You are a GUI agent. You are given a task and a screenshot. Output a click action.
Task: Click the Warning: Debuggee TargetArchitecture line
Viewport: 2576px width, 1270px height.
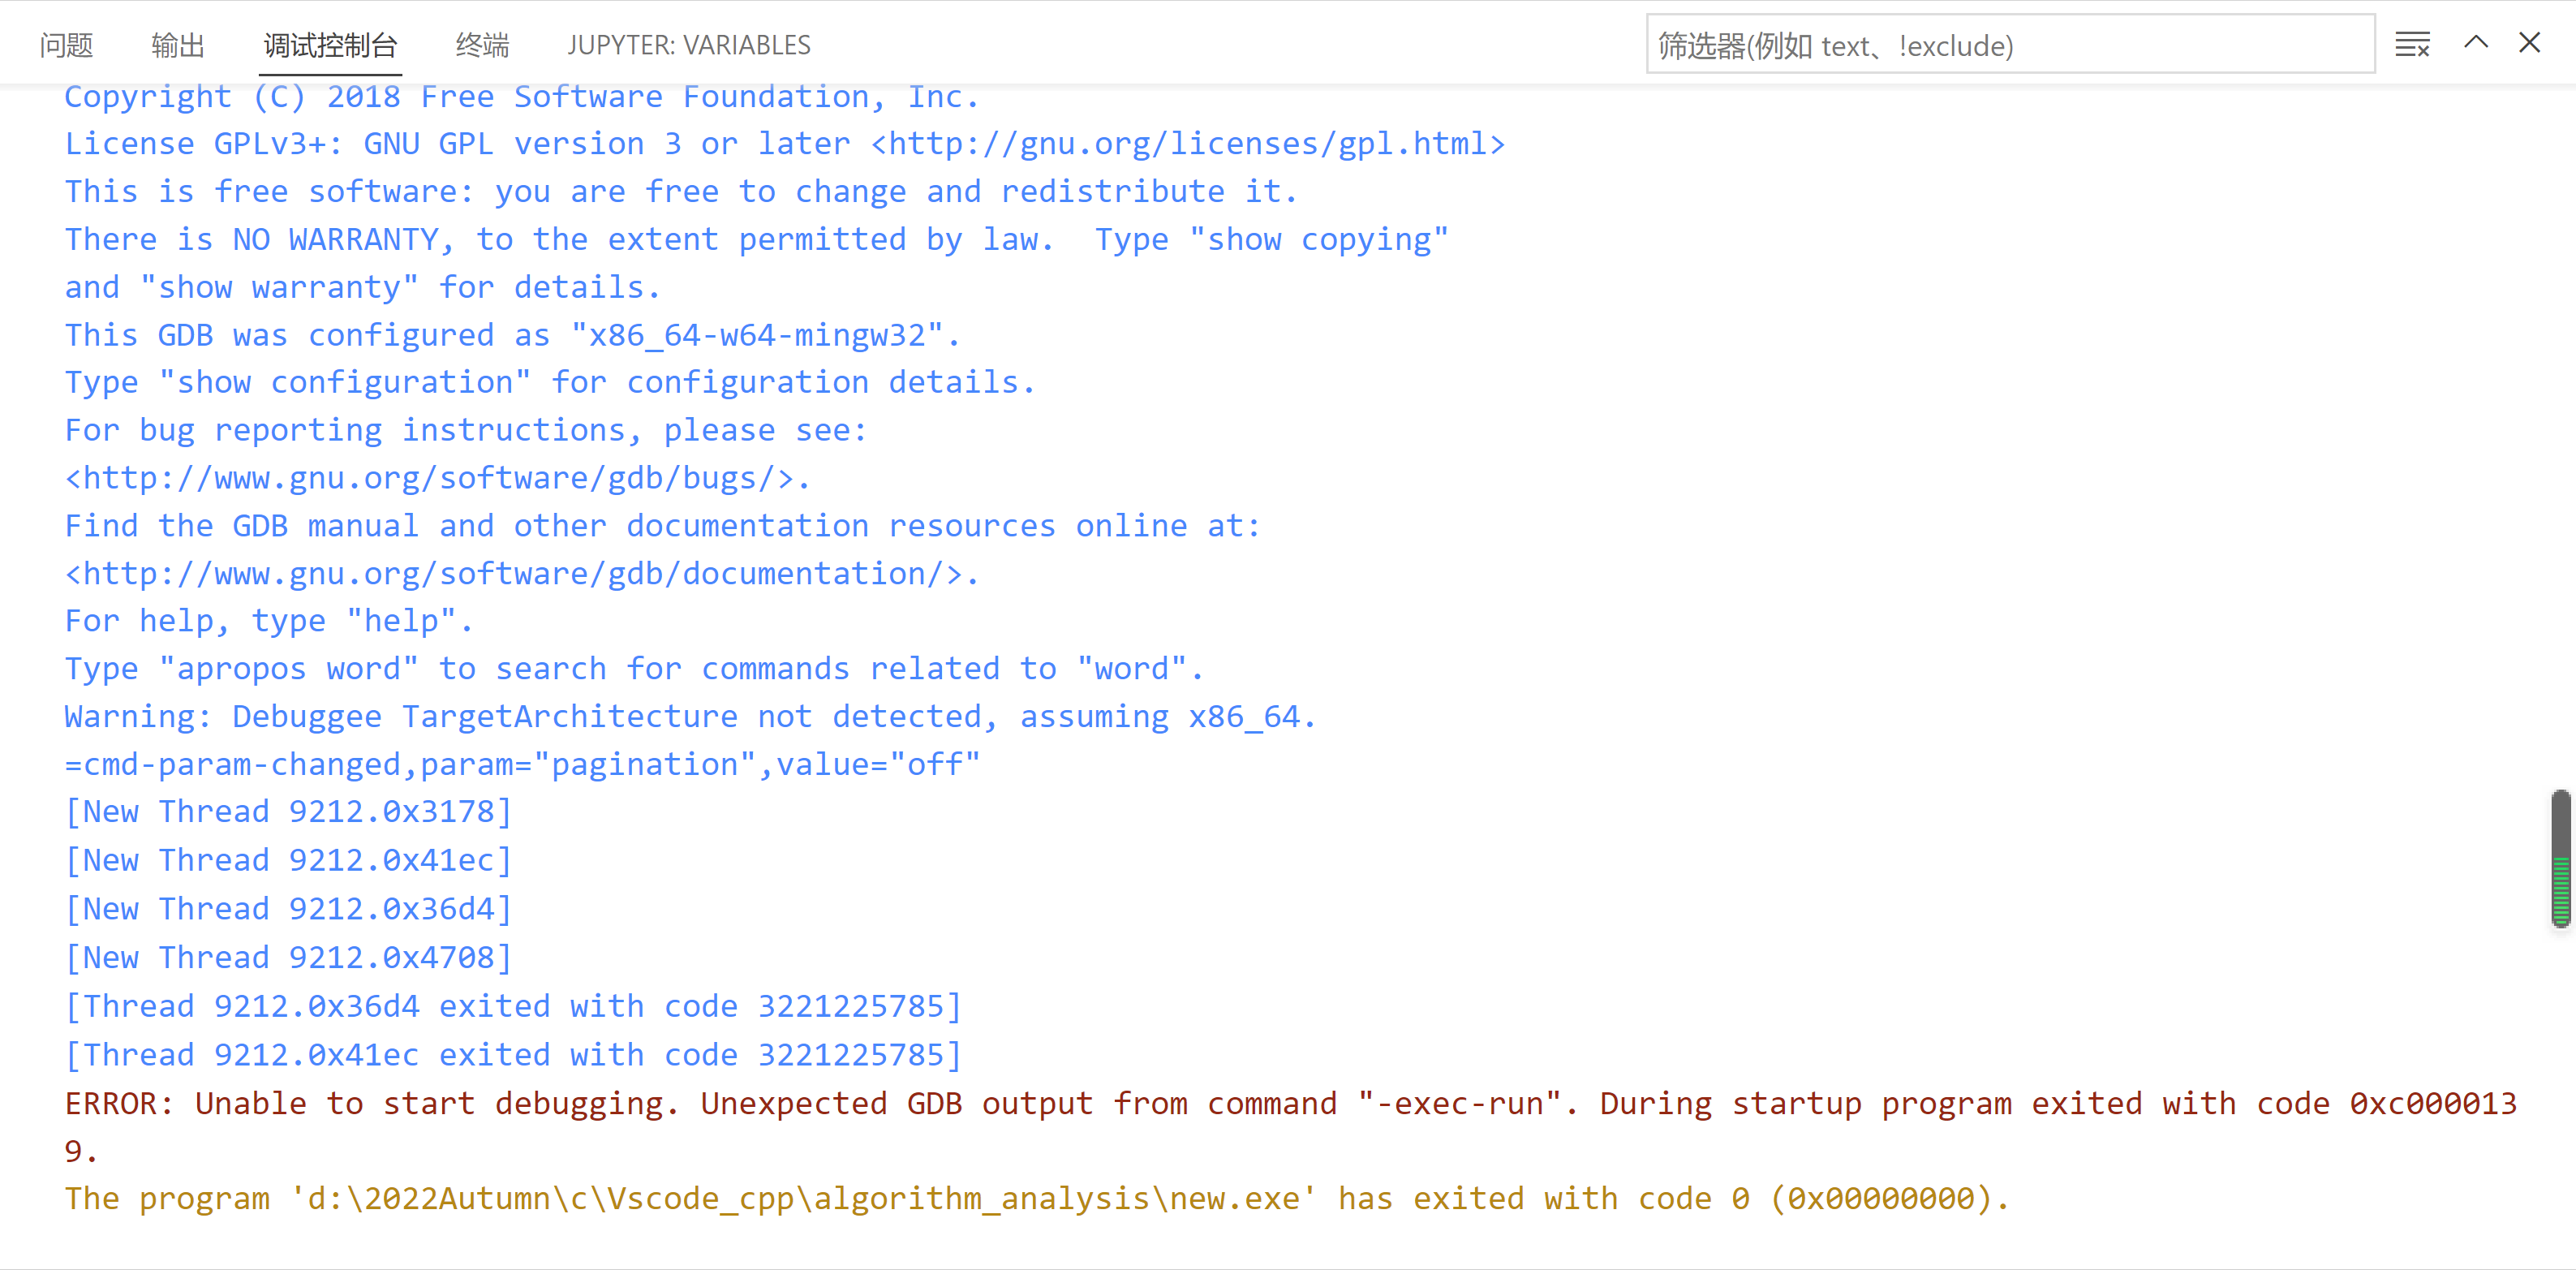point(690,717)
